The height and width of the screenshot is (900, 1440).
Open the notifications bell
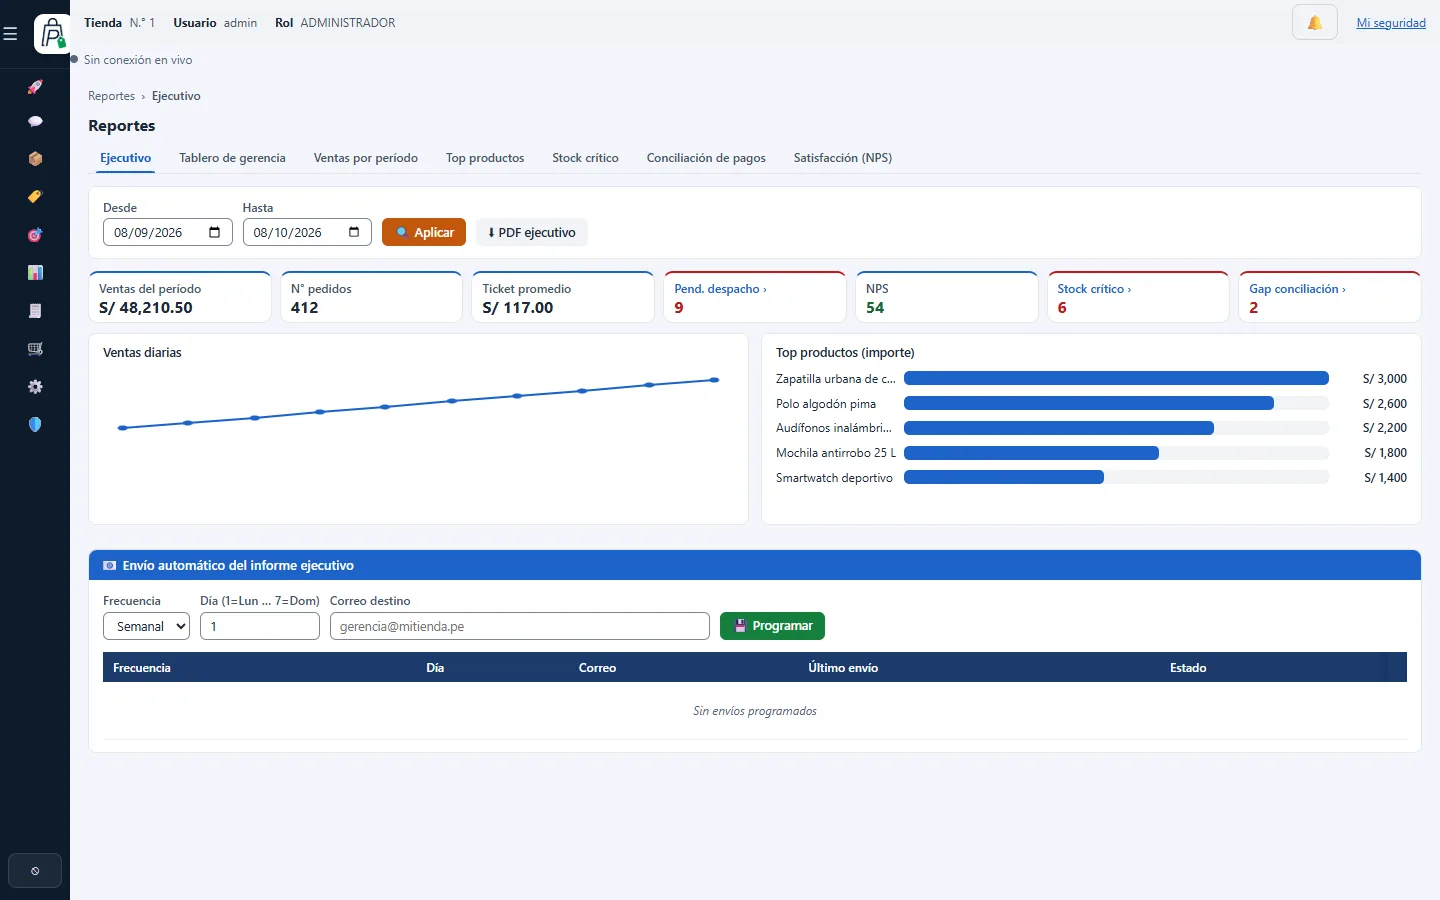pos(1314,22)
